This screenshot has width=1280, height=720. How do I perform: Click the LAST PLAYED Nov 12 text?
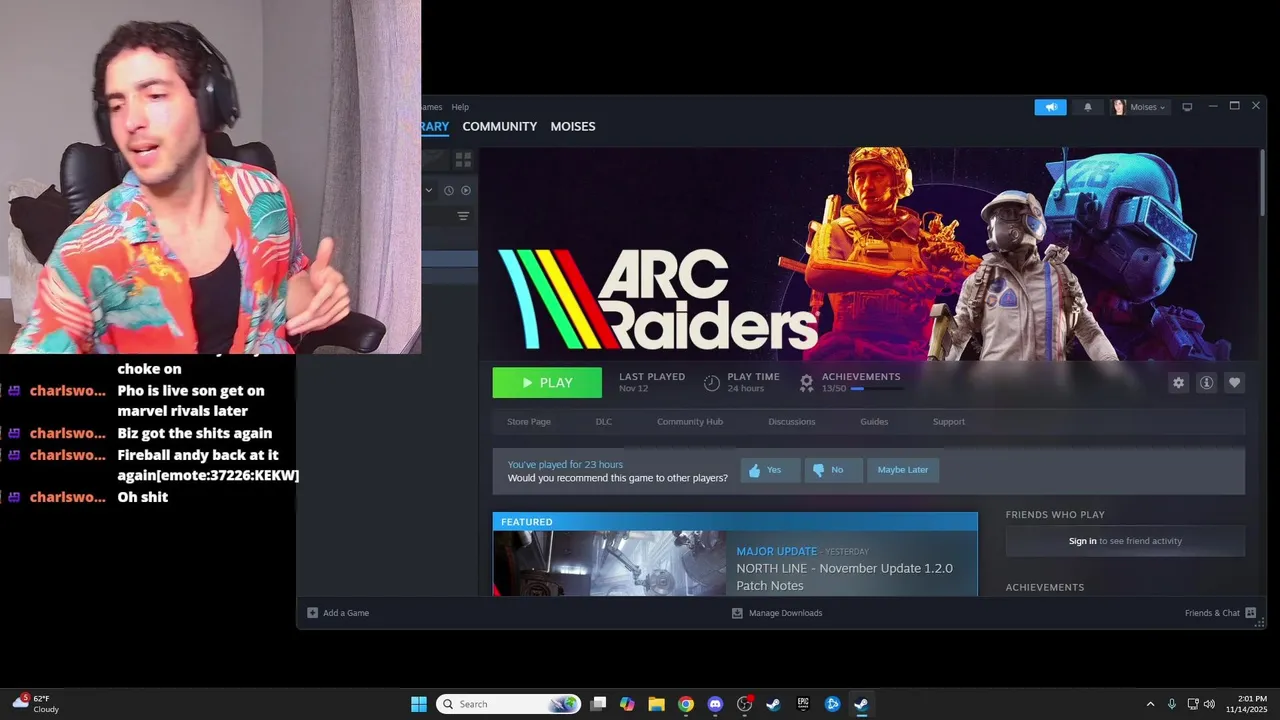652,382
